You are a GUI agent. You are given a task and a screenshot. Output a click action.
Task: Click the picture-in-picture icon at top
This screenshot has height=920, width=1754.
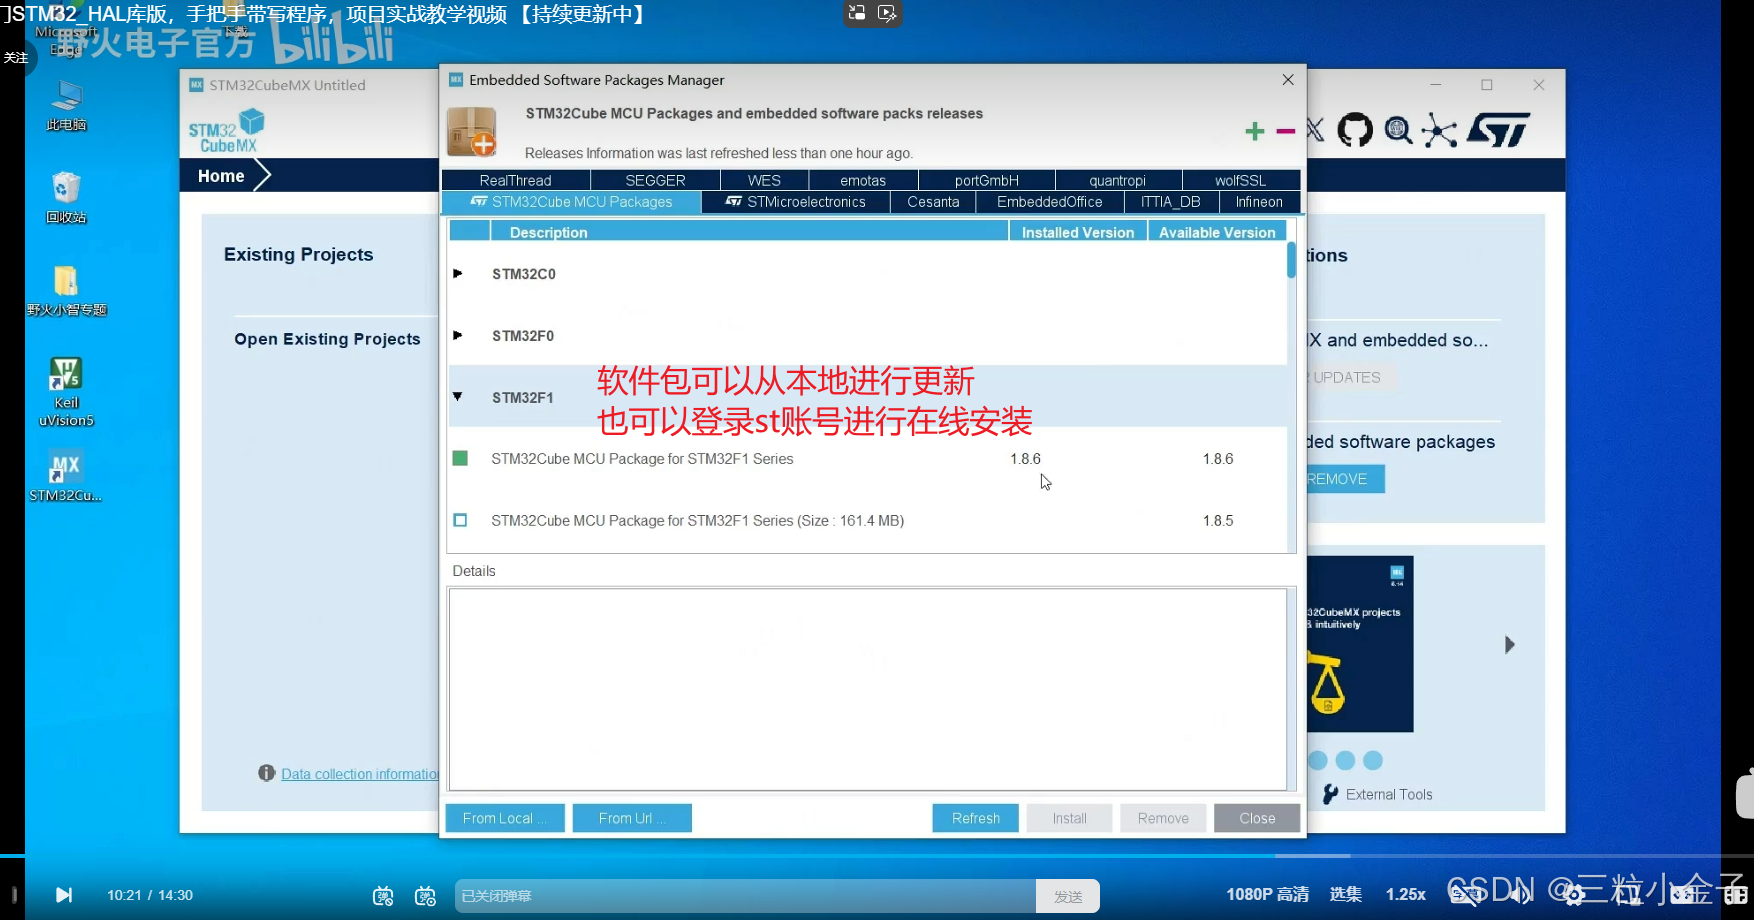pos(857,13)
